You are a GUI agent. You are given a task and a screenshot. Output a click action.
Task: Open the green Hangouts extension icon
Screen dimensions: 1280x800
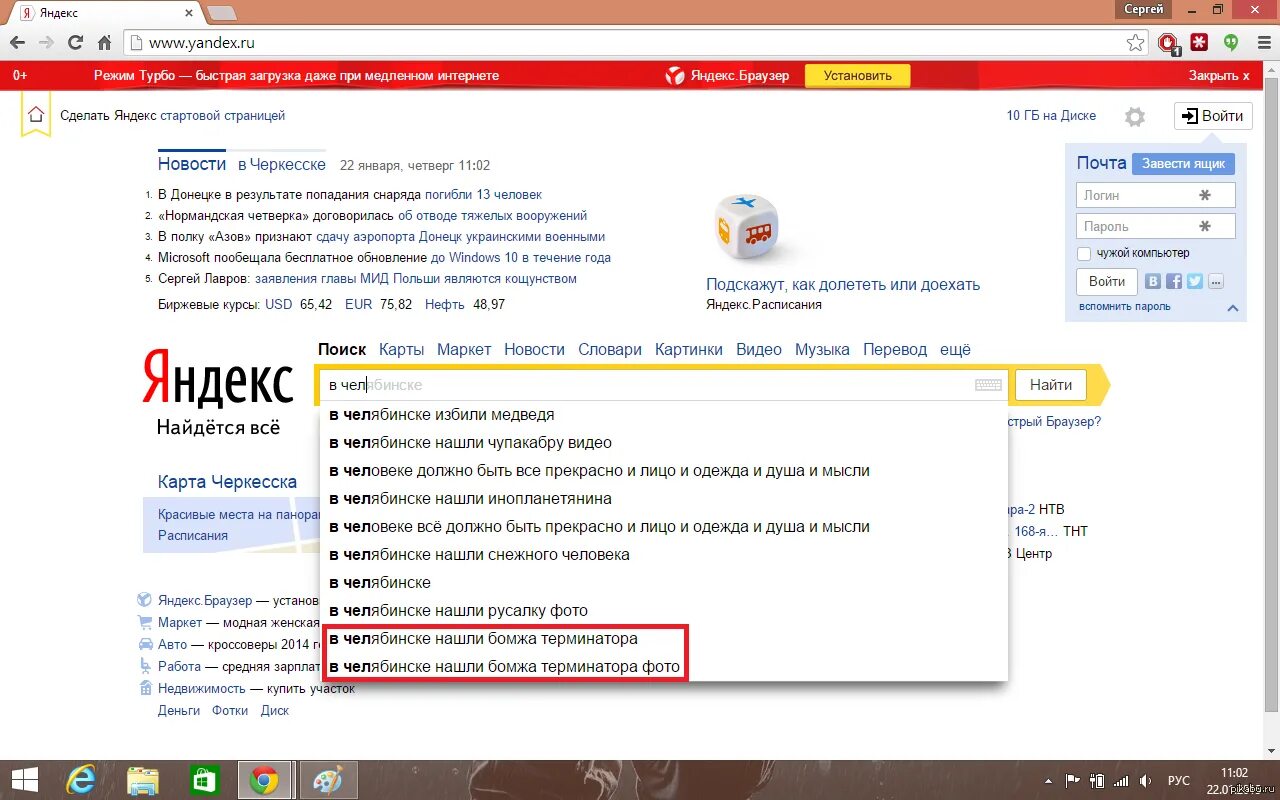(1230, 43)
